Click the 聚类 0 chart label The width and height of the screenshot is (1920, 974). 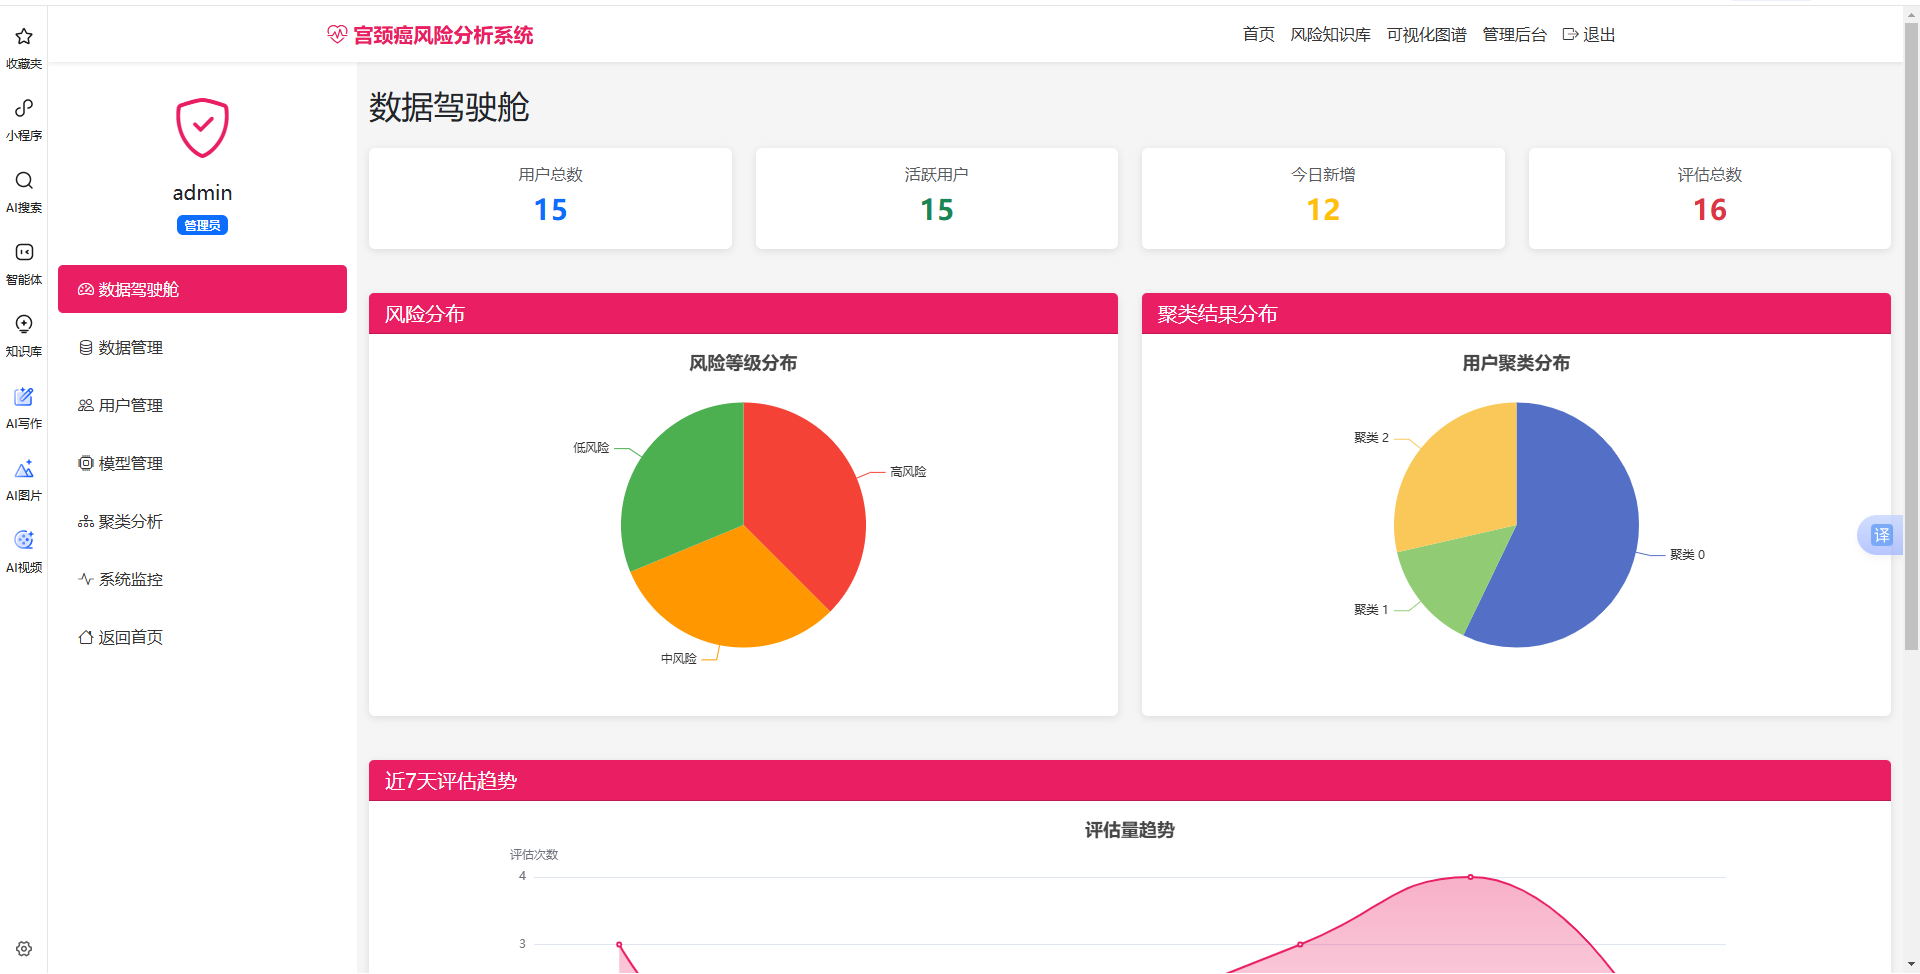[x=1687, y=555]
